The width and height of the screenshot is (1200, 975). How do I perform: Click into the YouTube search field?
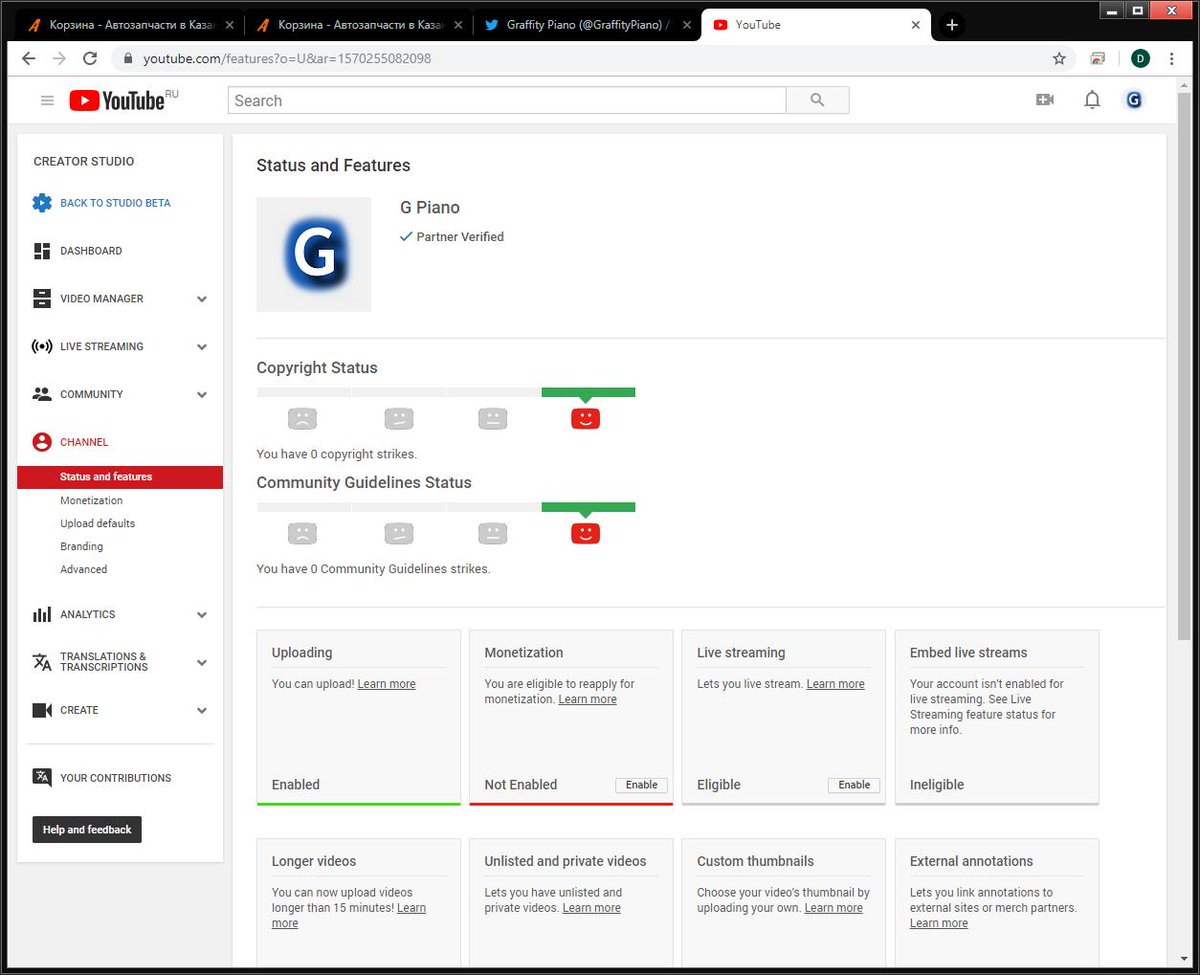tap(507, 100)
